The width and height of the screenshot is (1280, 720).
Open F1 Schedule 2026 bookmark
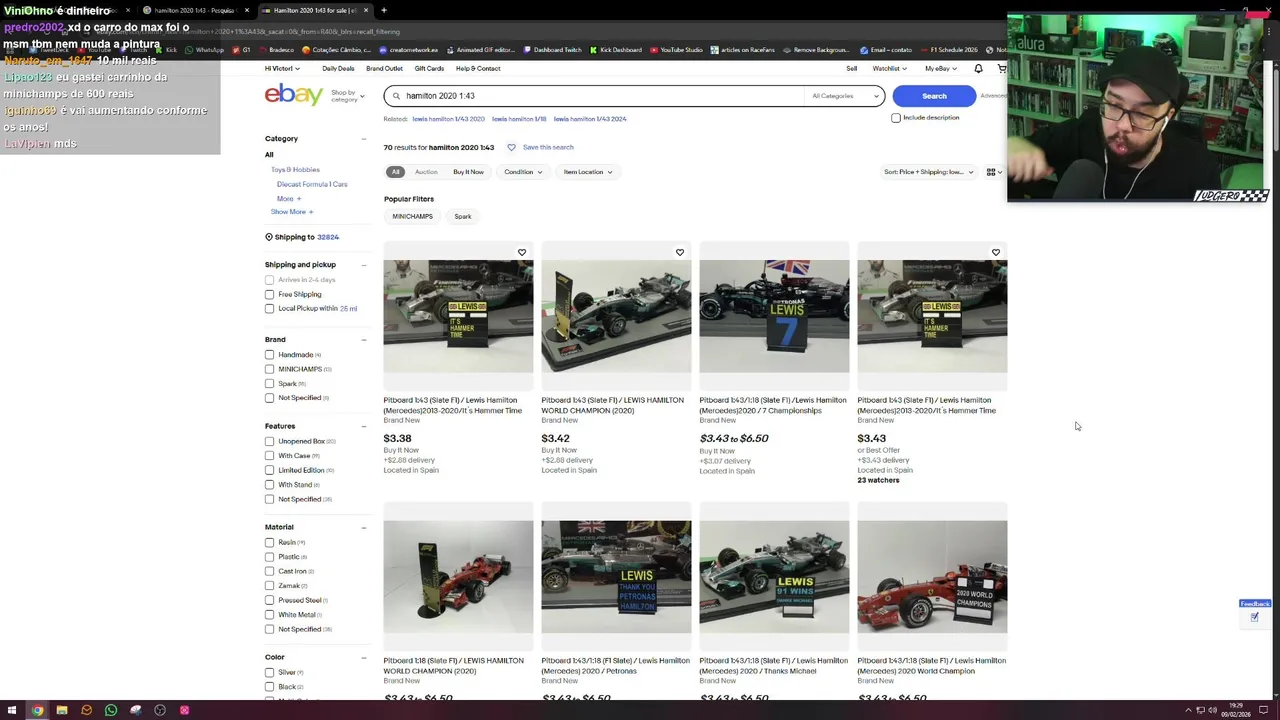pos(949,50)
